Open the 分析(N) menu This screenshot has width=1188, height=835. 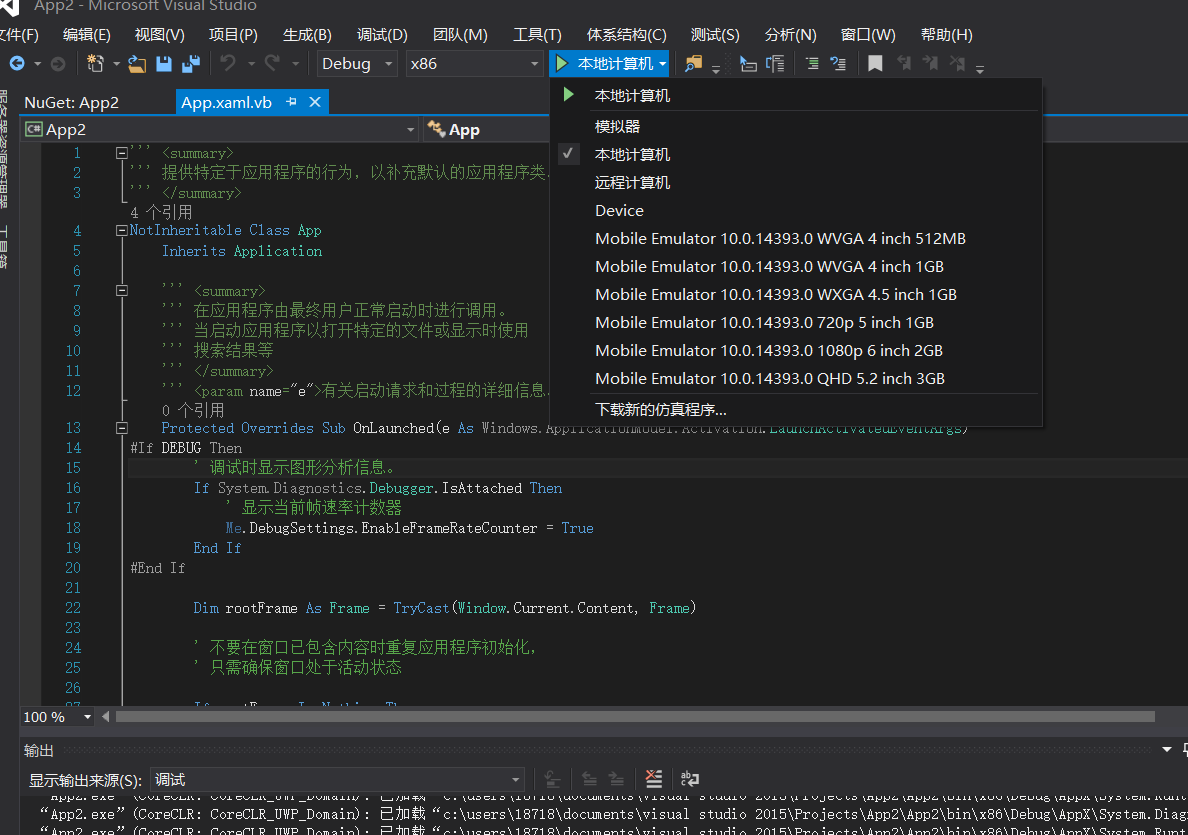pos(790,35)
